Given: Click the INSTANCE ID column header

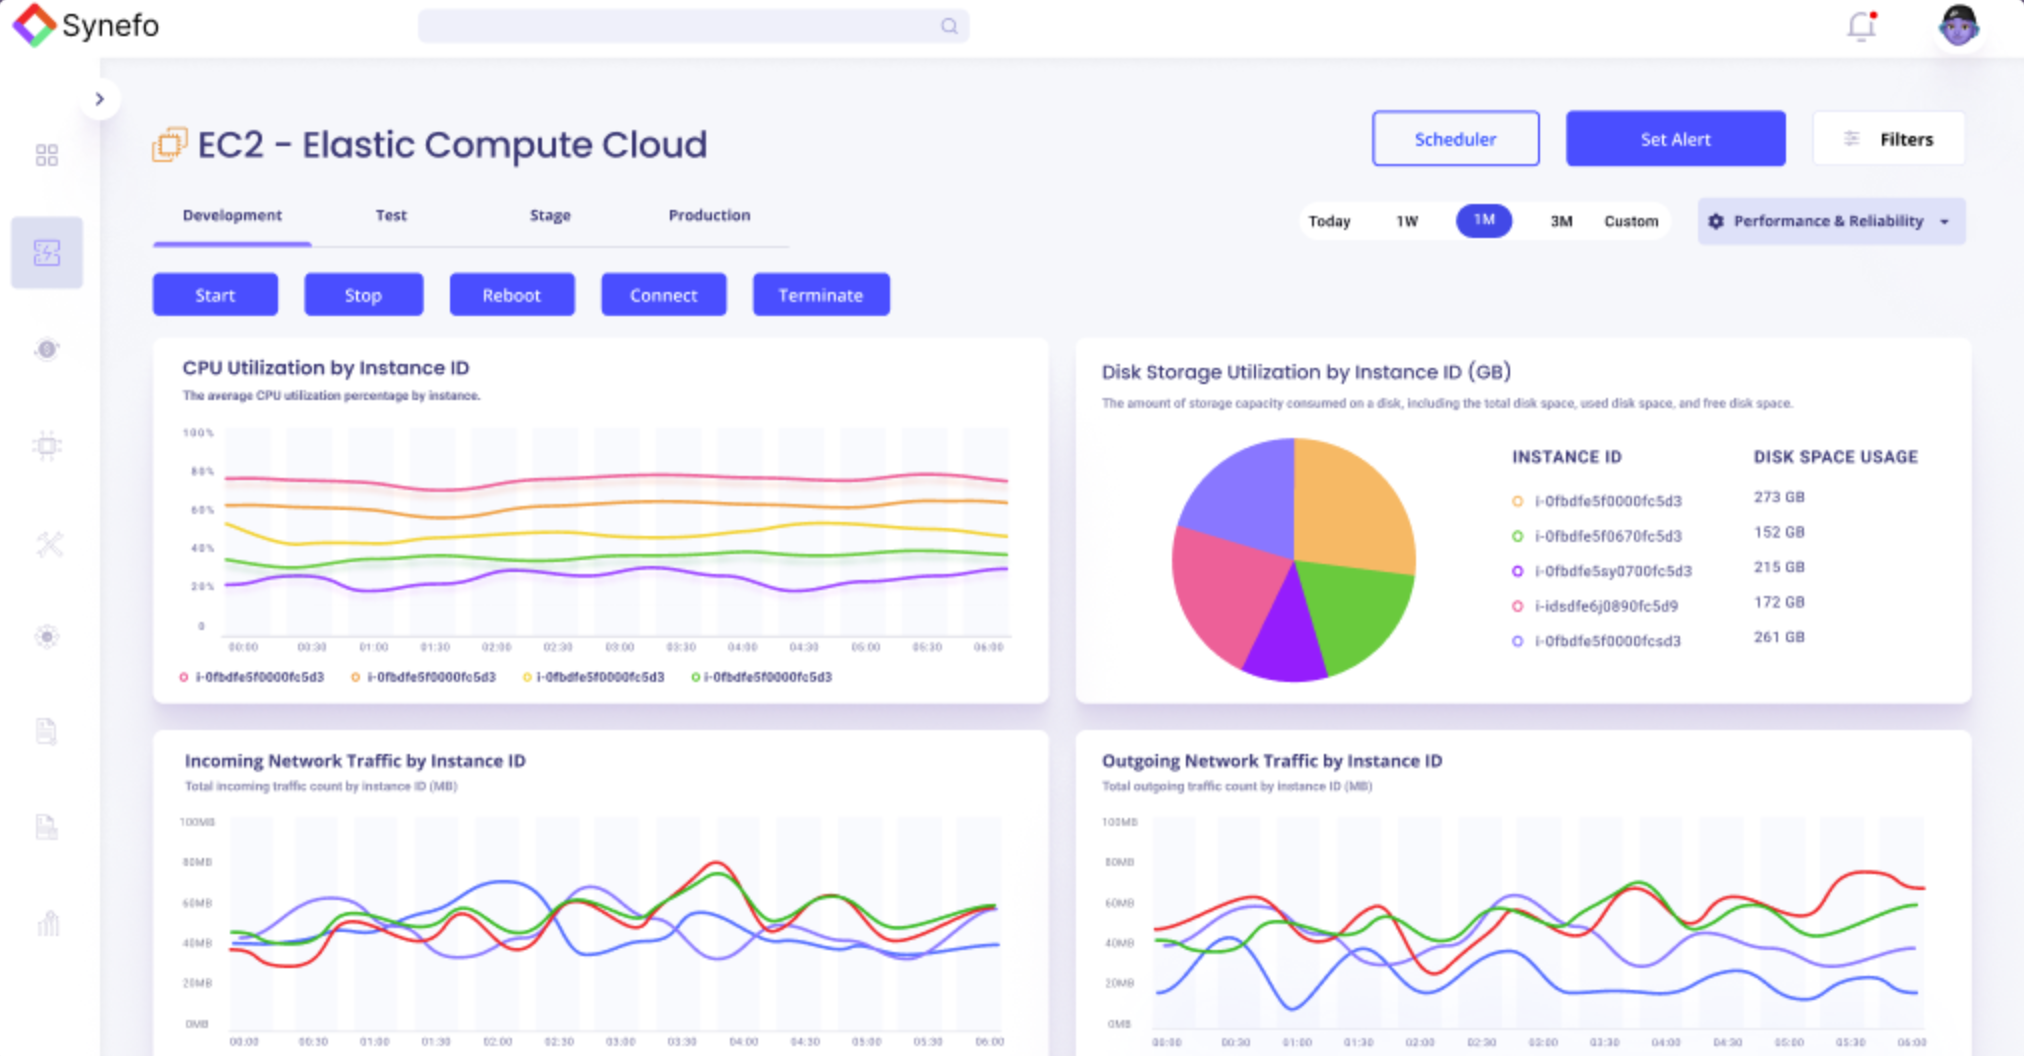Looking at the screenshot, I should pos(1567,457).
